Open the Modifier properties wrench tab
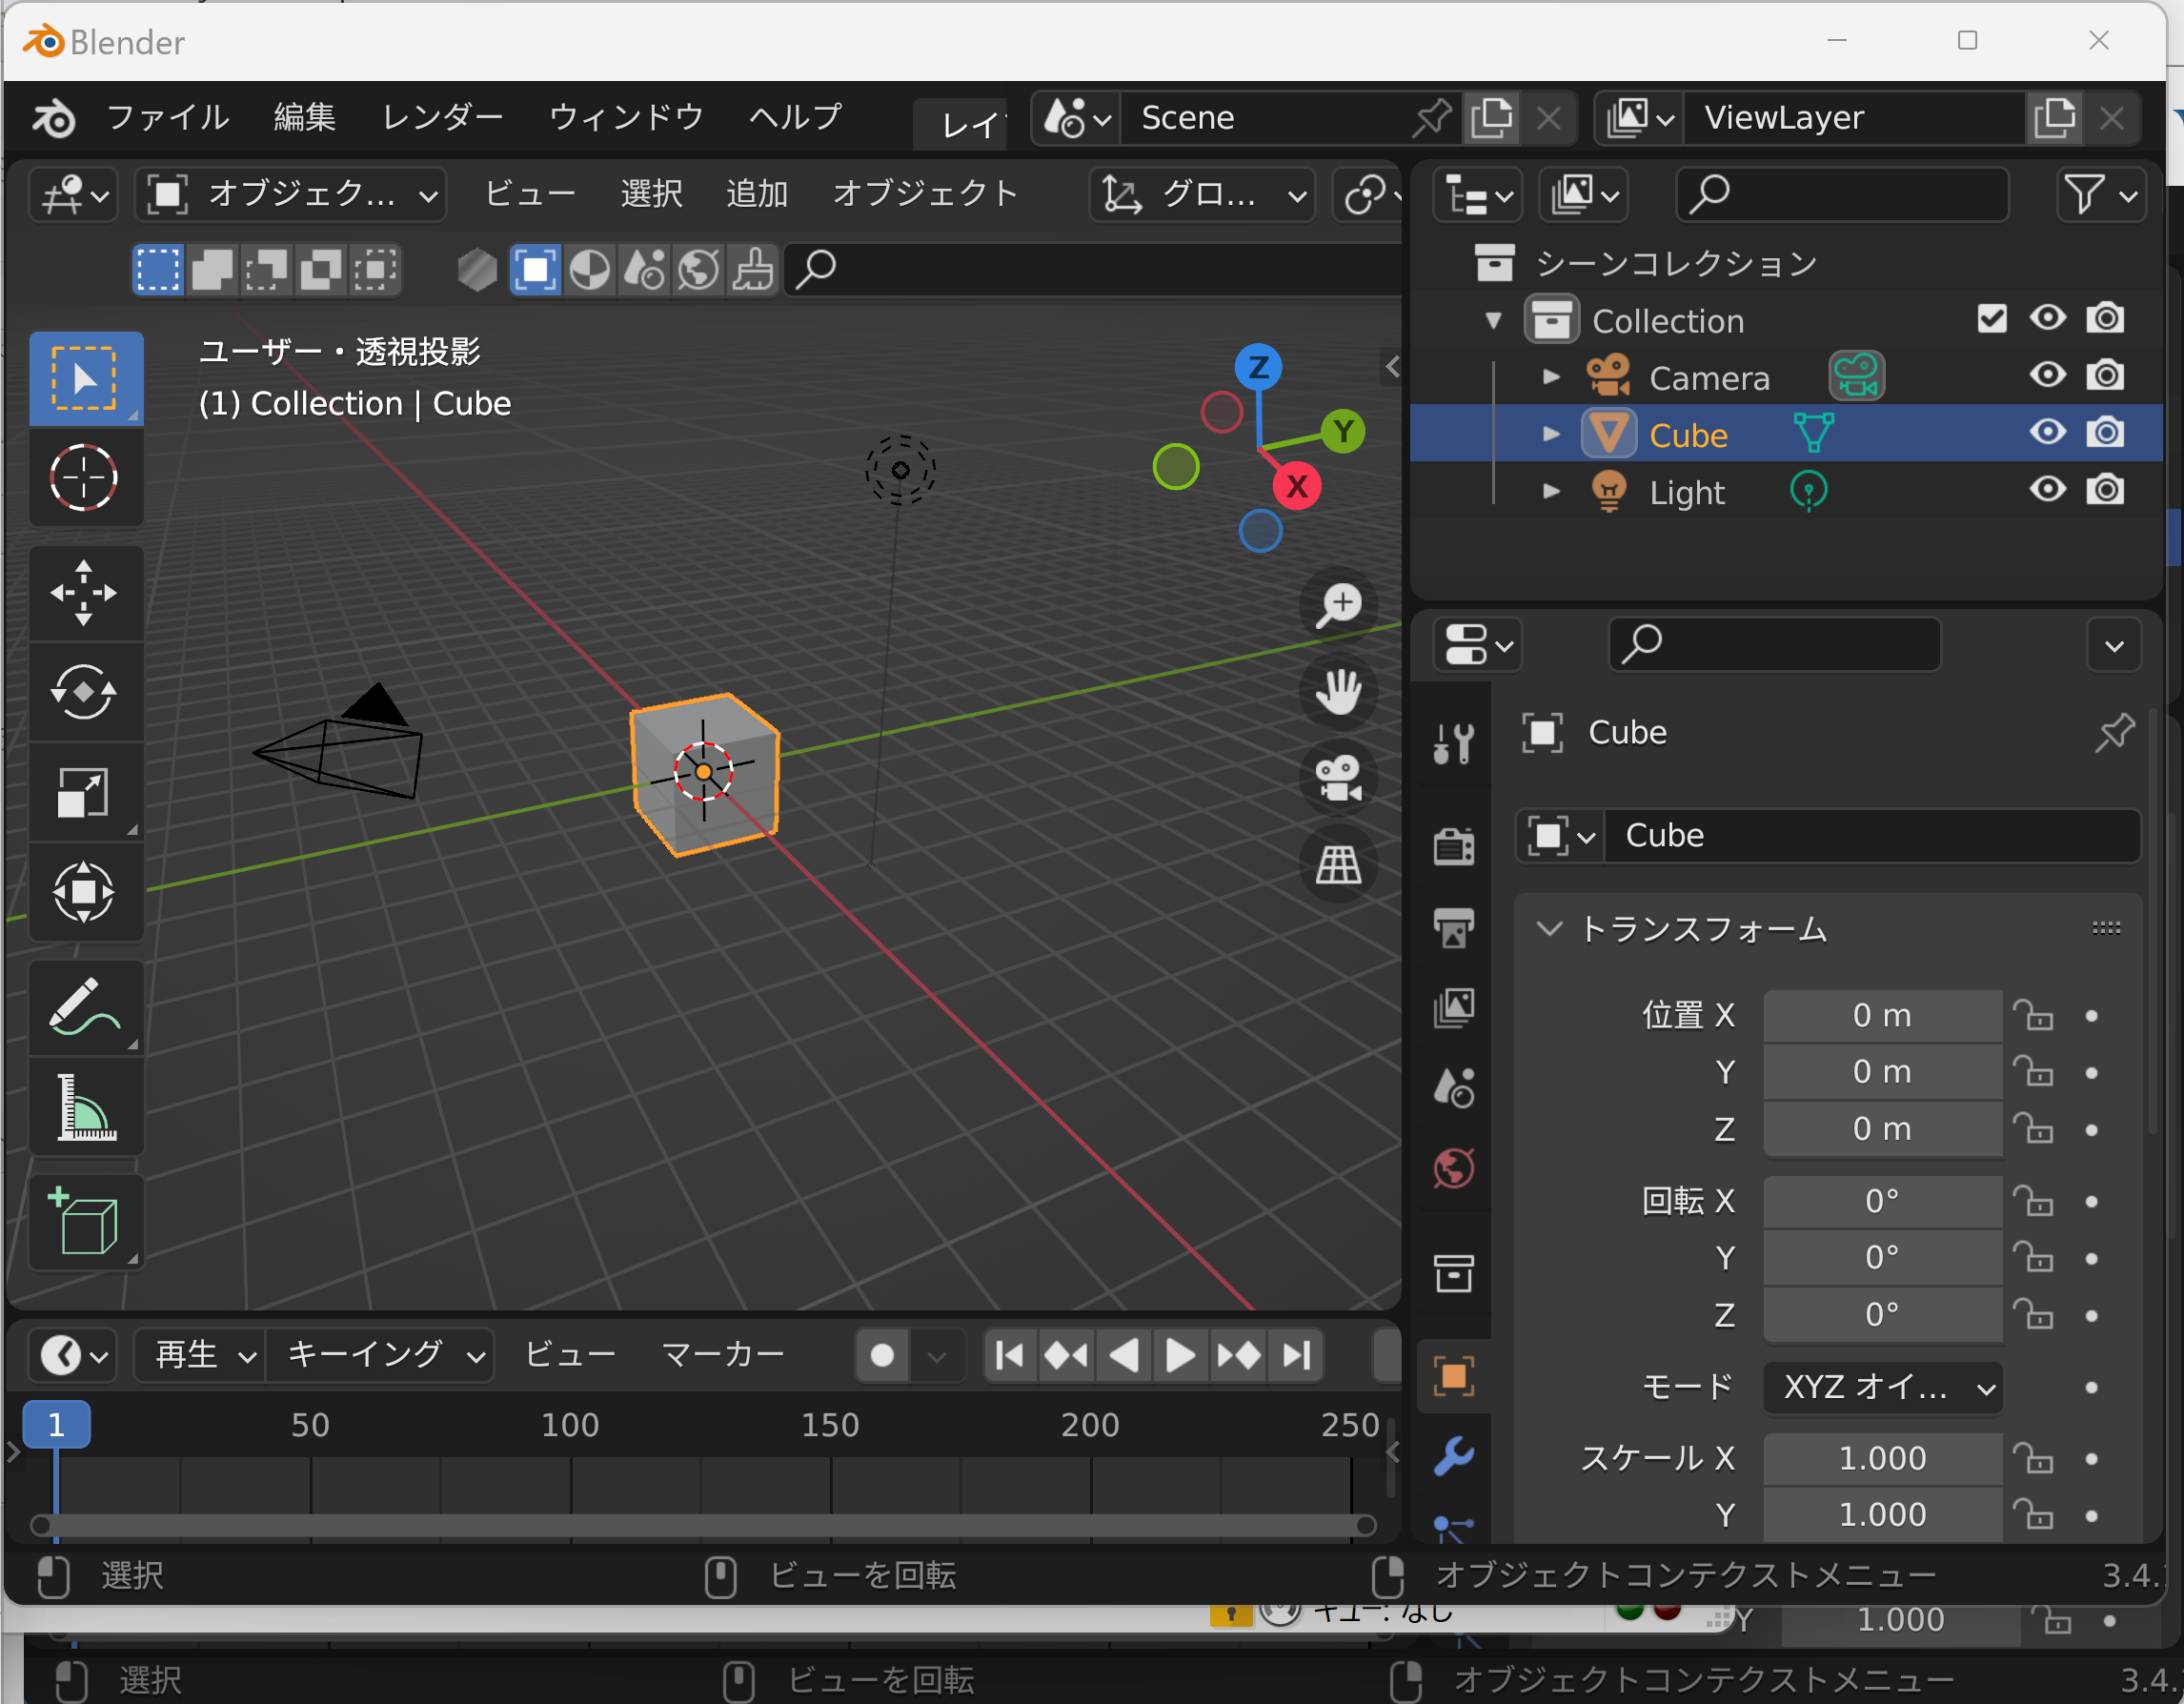The height and width of the screenshot is (1704, 2184). pyautogui.click(x=1453, y=1455)
